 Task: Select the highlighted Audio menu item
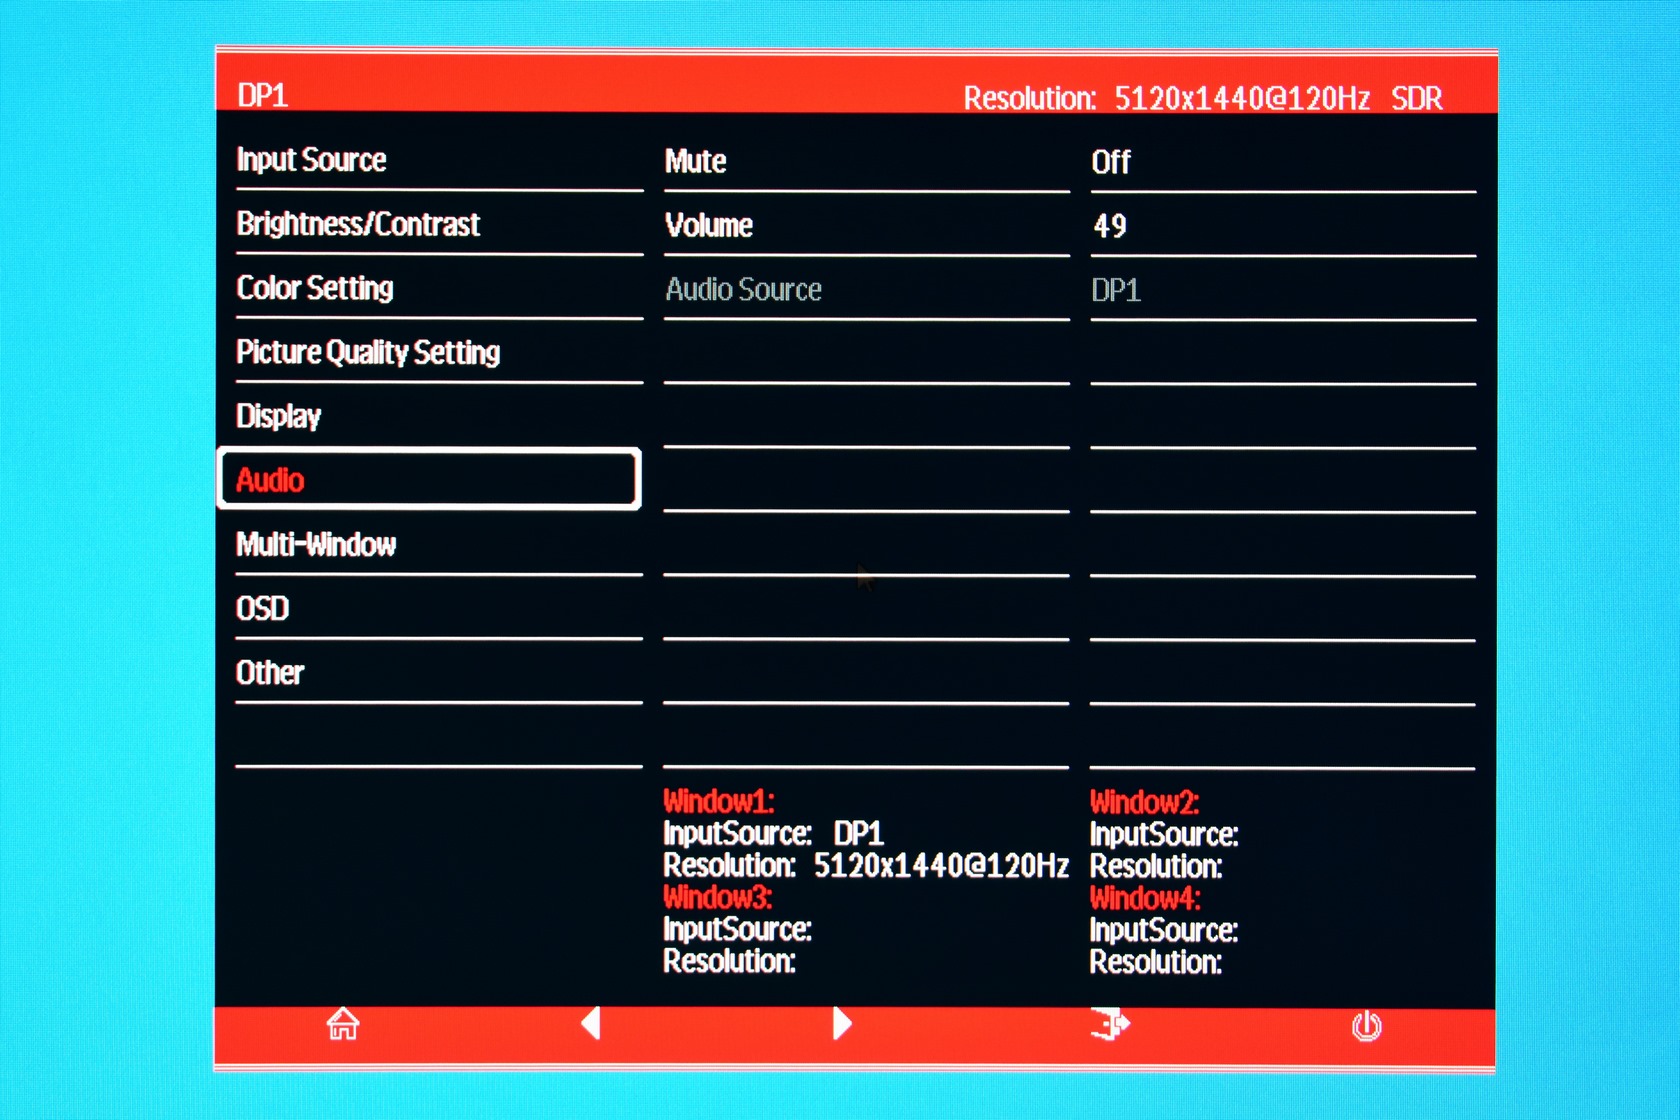click(x=428, y=479)
